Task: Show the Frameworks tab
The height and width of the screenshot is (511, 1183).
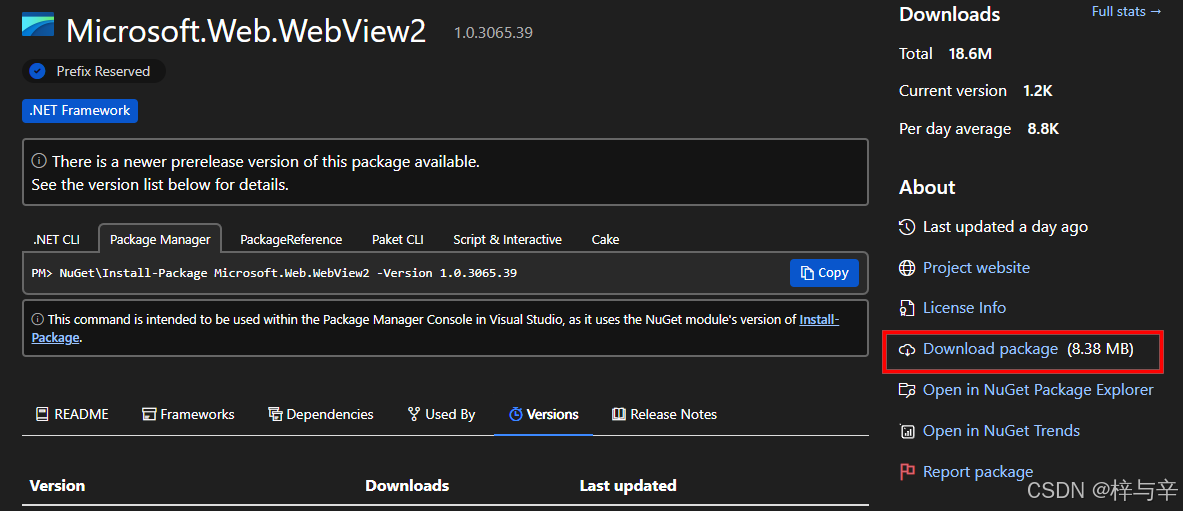Action: [x=189, y=414]
